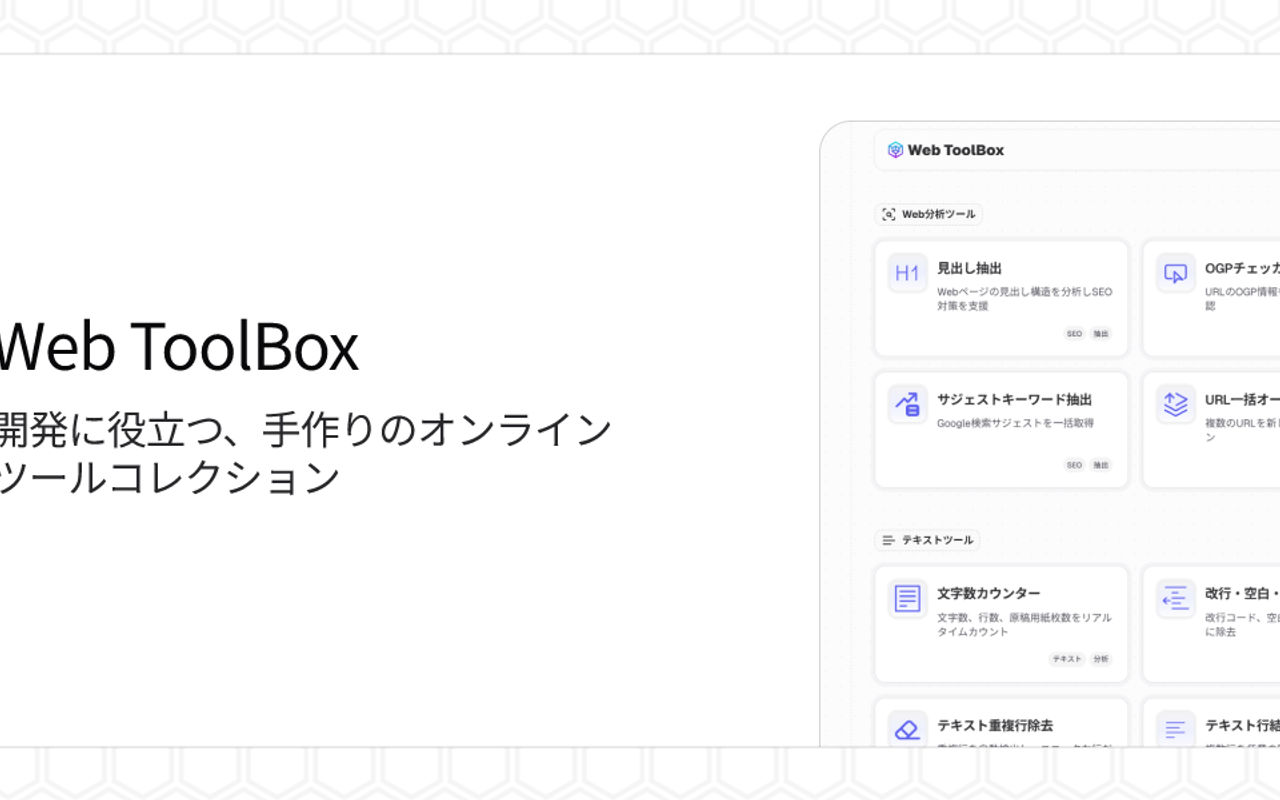Click SEO tag on サジェストキーワード抽出 card

[1074, 465]
